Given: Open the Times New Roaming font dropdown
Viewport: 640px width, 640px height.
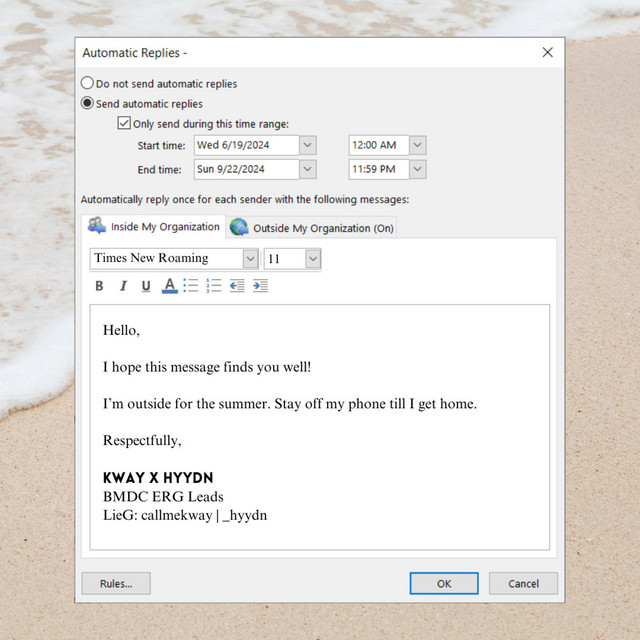Looking at the screenshot, I should tap(250, 259).
